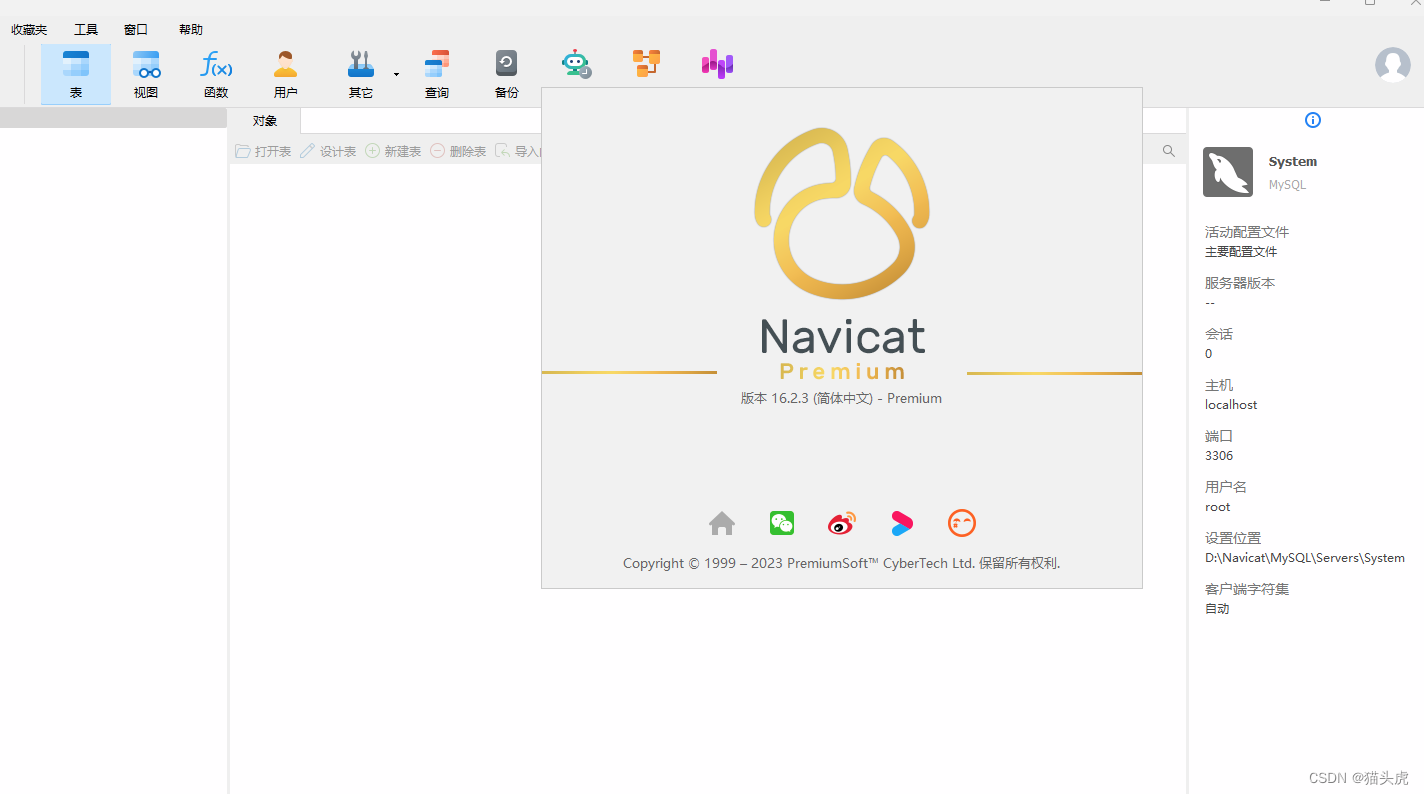Open the 视图 (Views) panel icon
This screenshot has width=1424, height=794.
tap(145, 73)
